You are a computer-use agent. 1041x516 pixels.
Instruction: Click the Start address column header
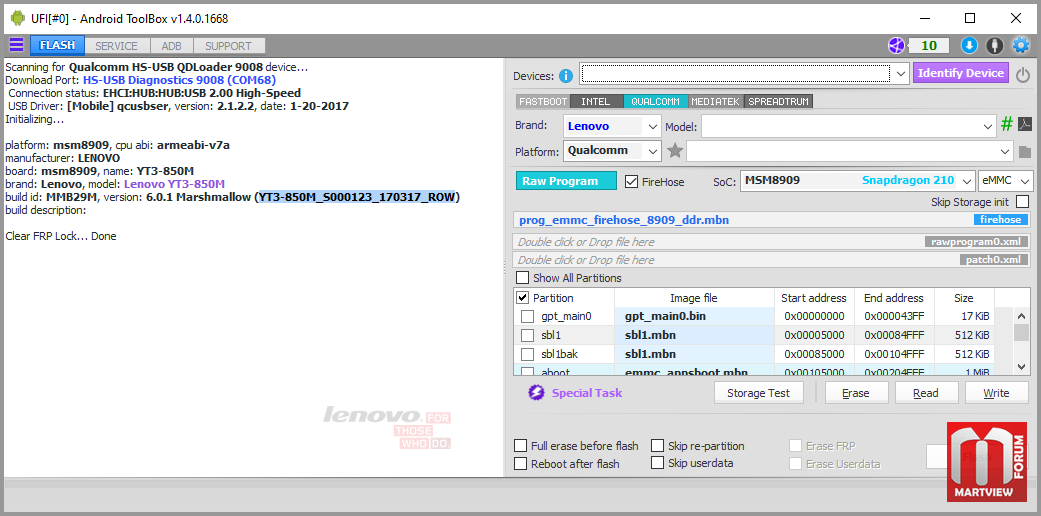(x=814, y=298)
